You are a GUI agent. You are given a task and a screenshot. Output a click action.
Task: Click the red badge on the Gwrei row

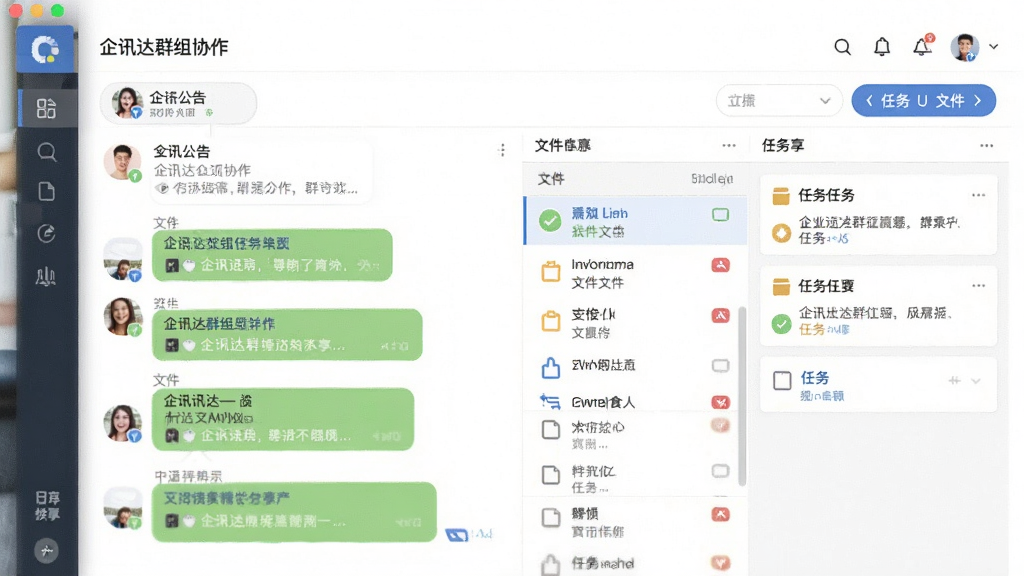(x=720, y=402)
